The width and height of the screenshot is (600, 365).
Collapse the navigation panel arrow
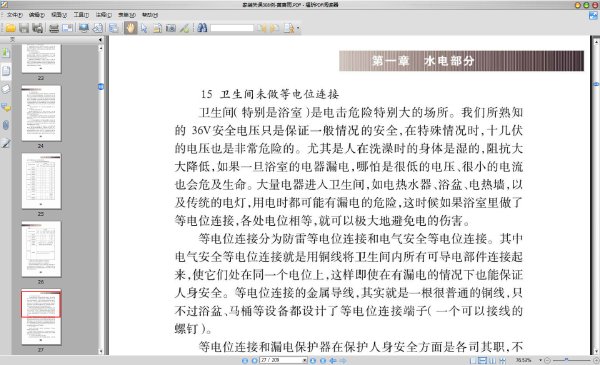pyautogui.click(x=100, y=39)
